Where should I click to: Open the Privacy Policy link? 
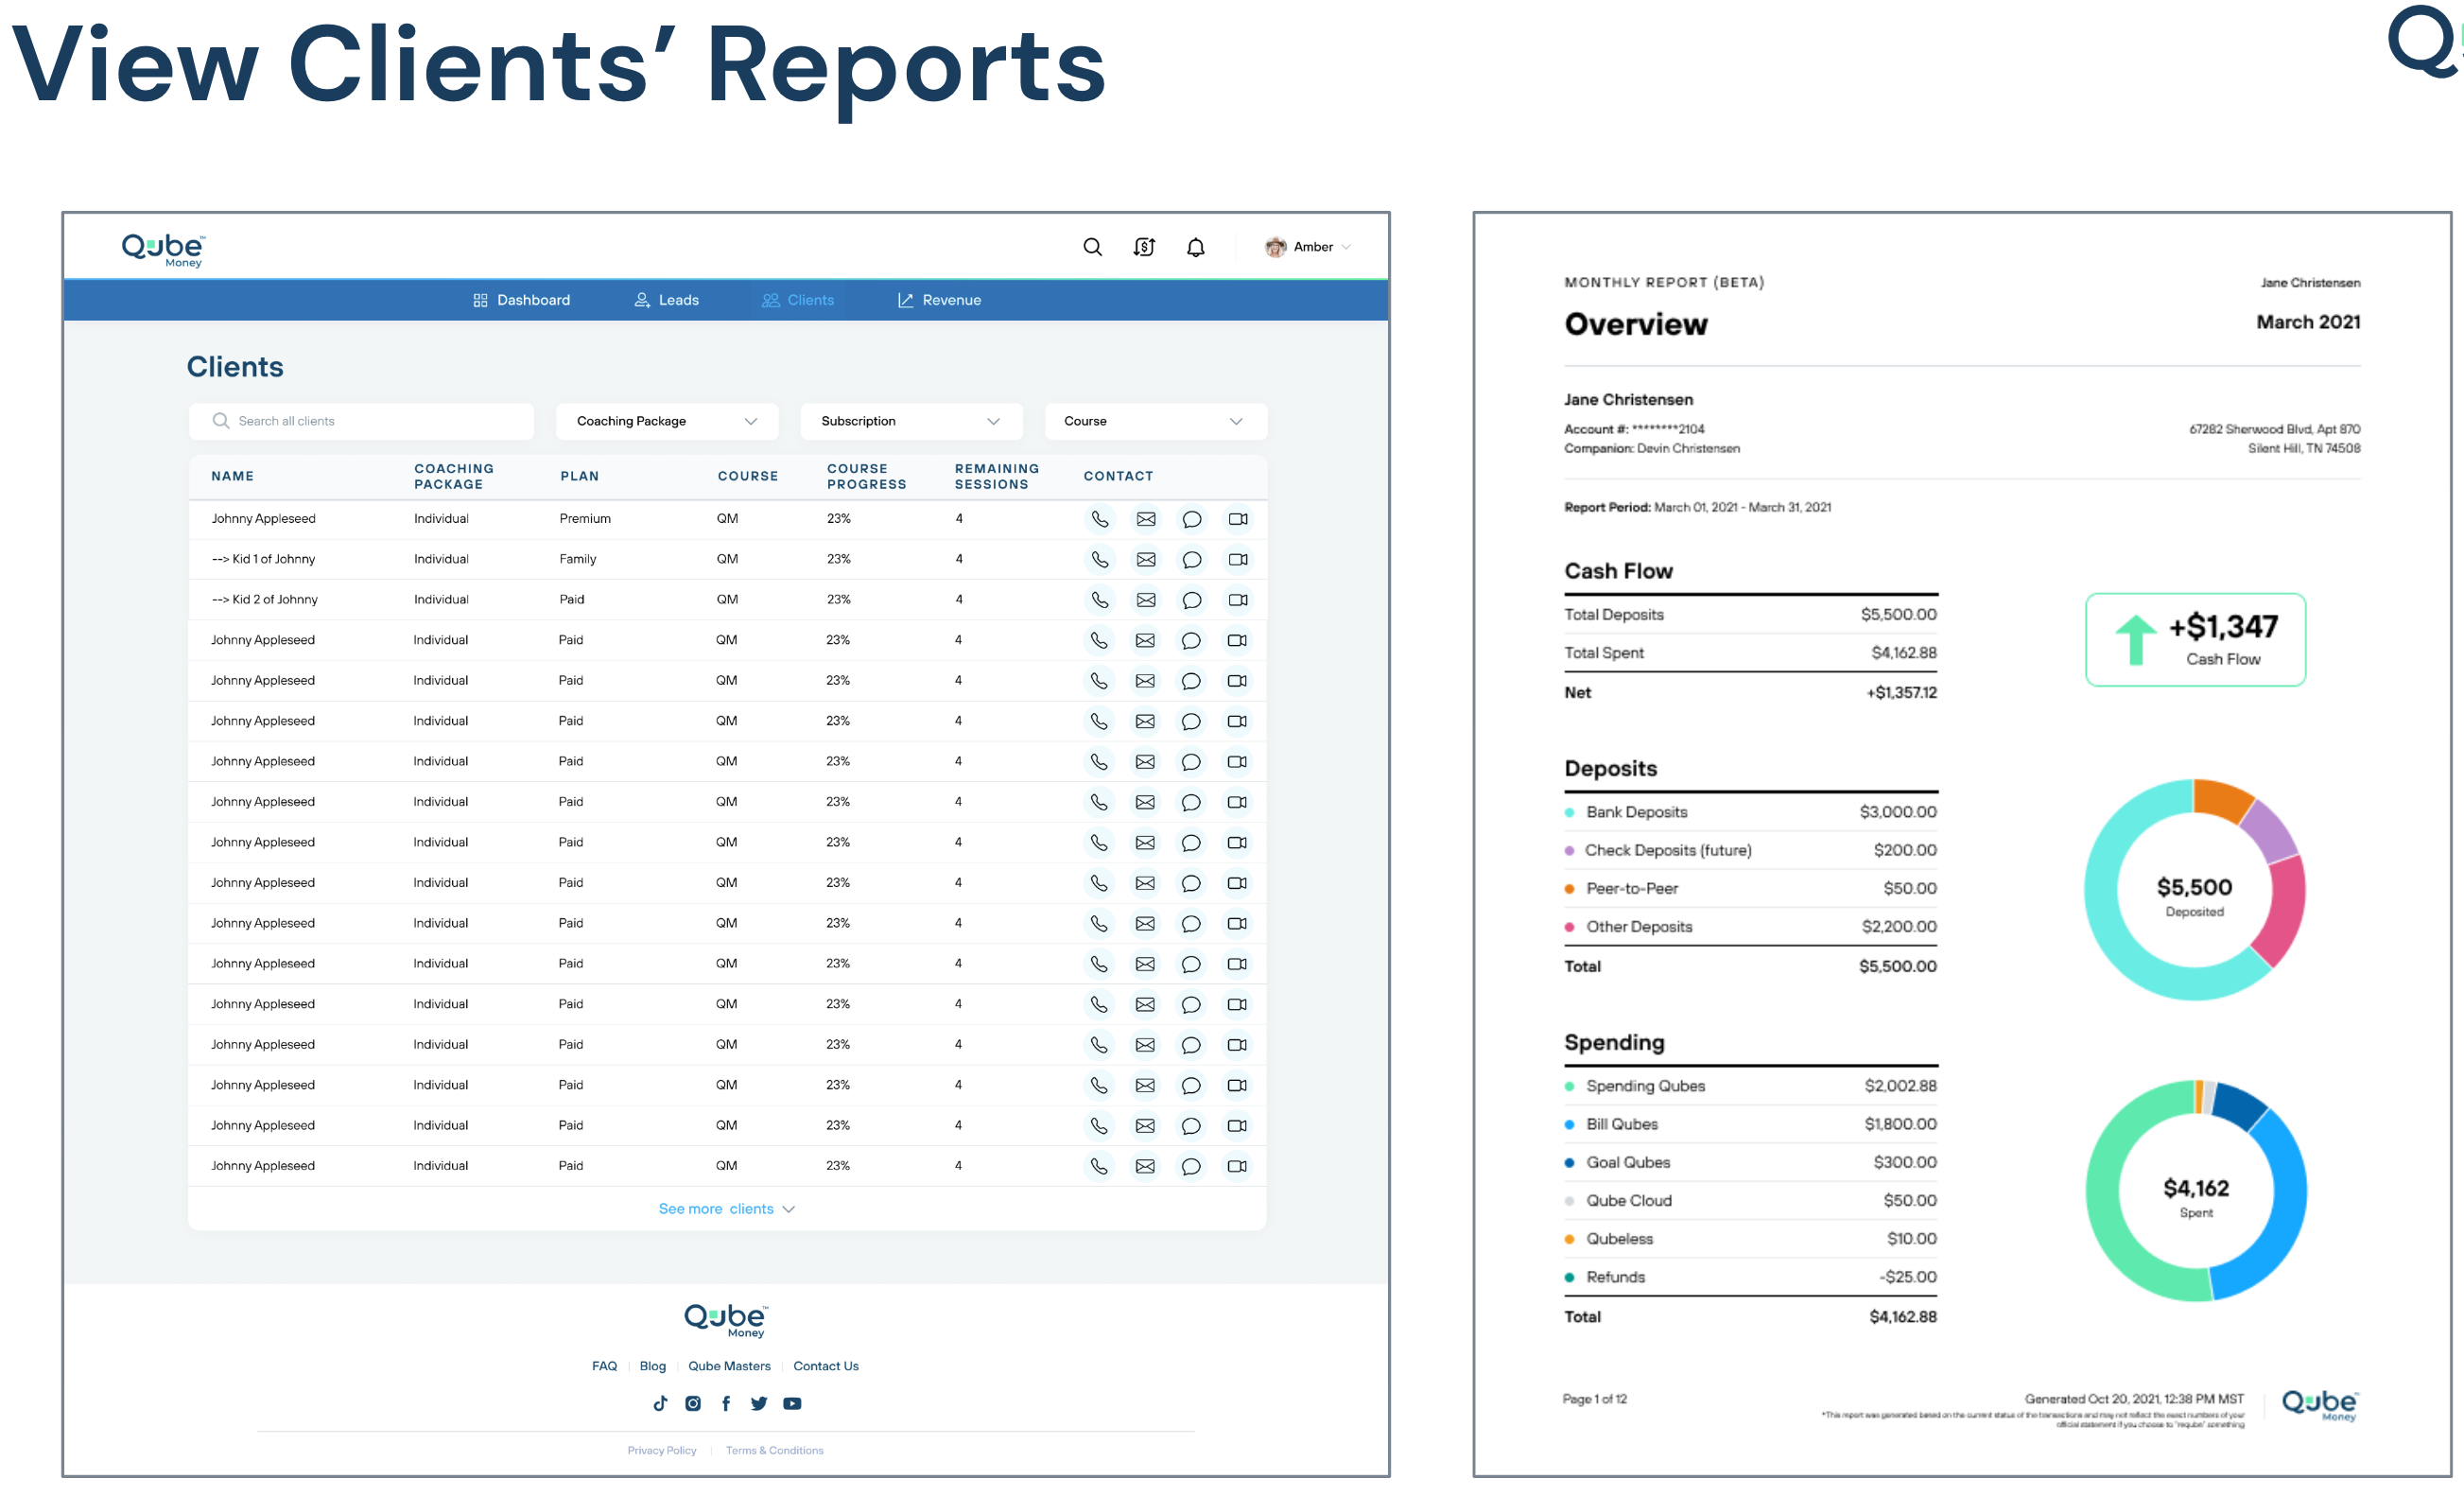662,1450
